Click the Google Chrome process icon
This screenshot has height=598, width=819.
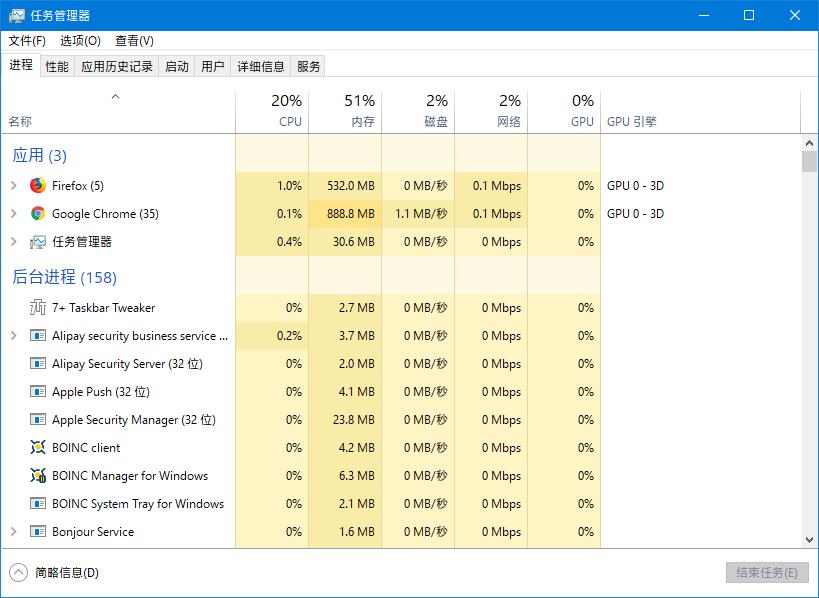[38, 213]
